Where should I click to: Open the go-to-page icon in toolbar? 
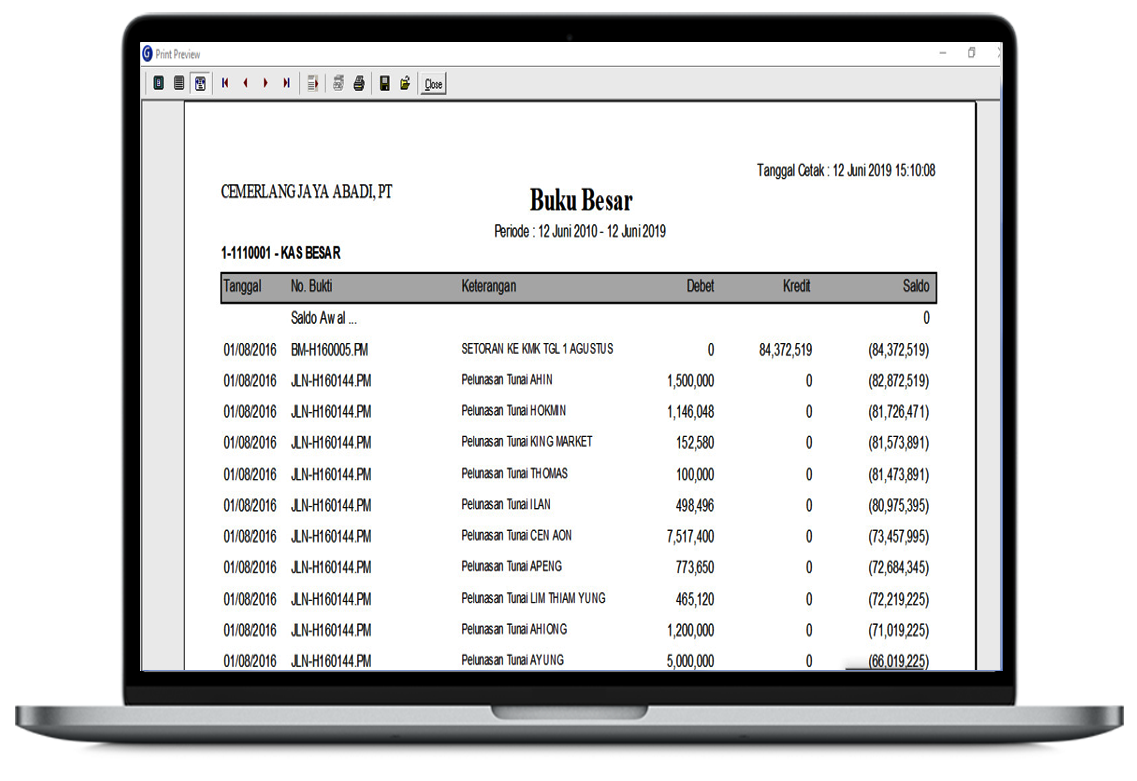(x=313, y=84)
